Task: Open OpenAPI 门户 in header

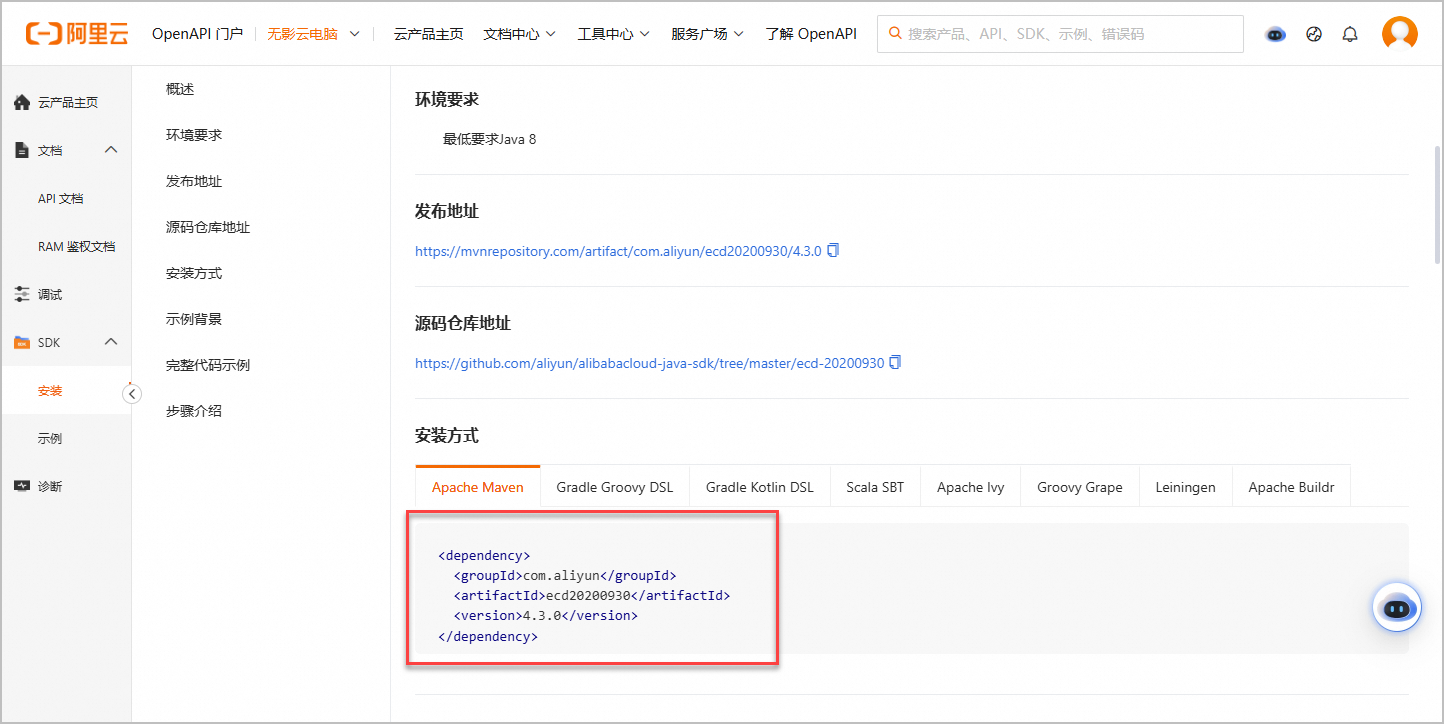Action: [x=197, y=34]
